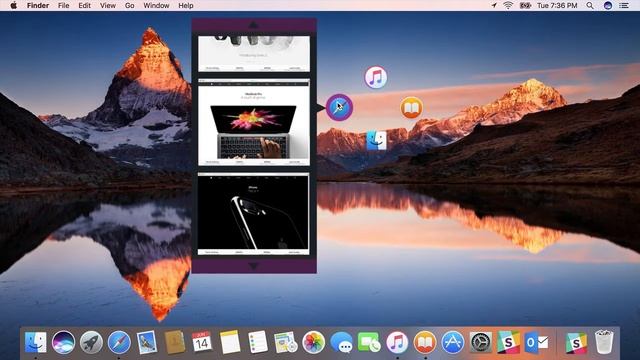Image resolution: width=640 pixels, height=360 pixels.
Task: Select the top partially visible window preview
Action: click(x=254, y=53)
